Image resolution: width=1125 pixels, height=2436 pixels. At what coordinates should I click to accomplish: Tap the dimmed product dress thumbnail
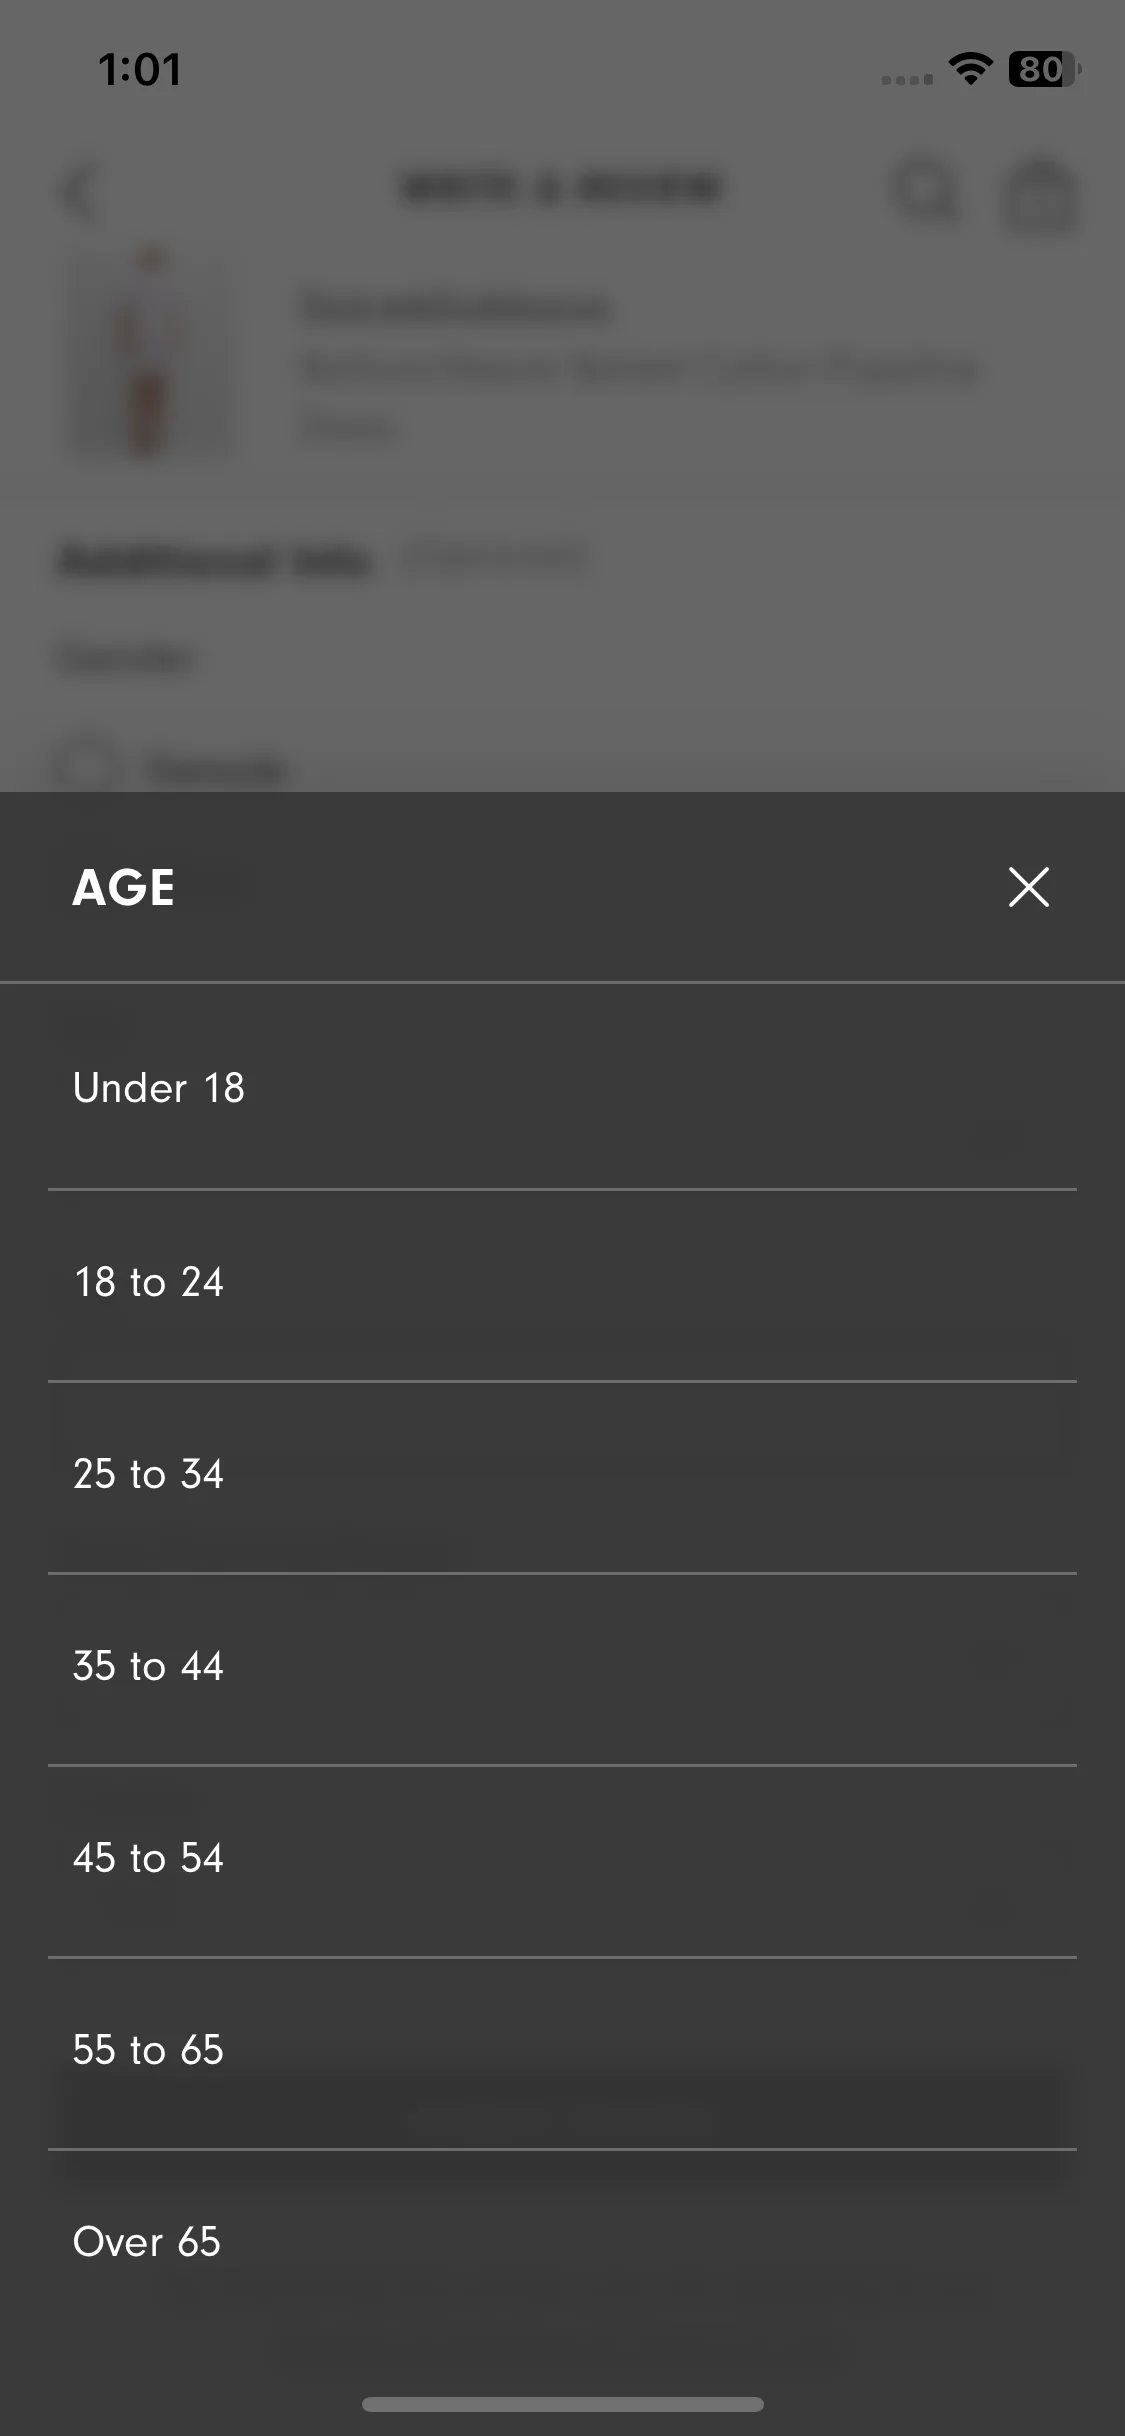pos(150,350)
